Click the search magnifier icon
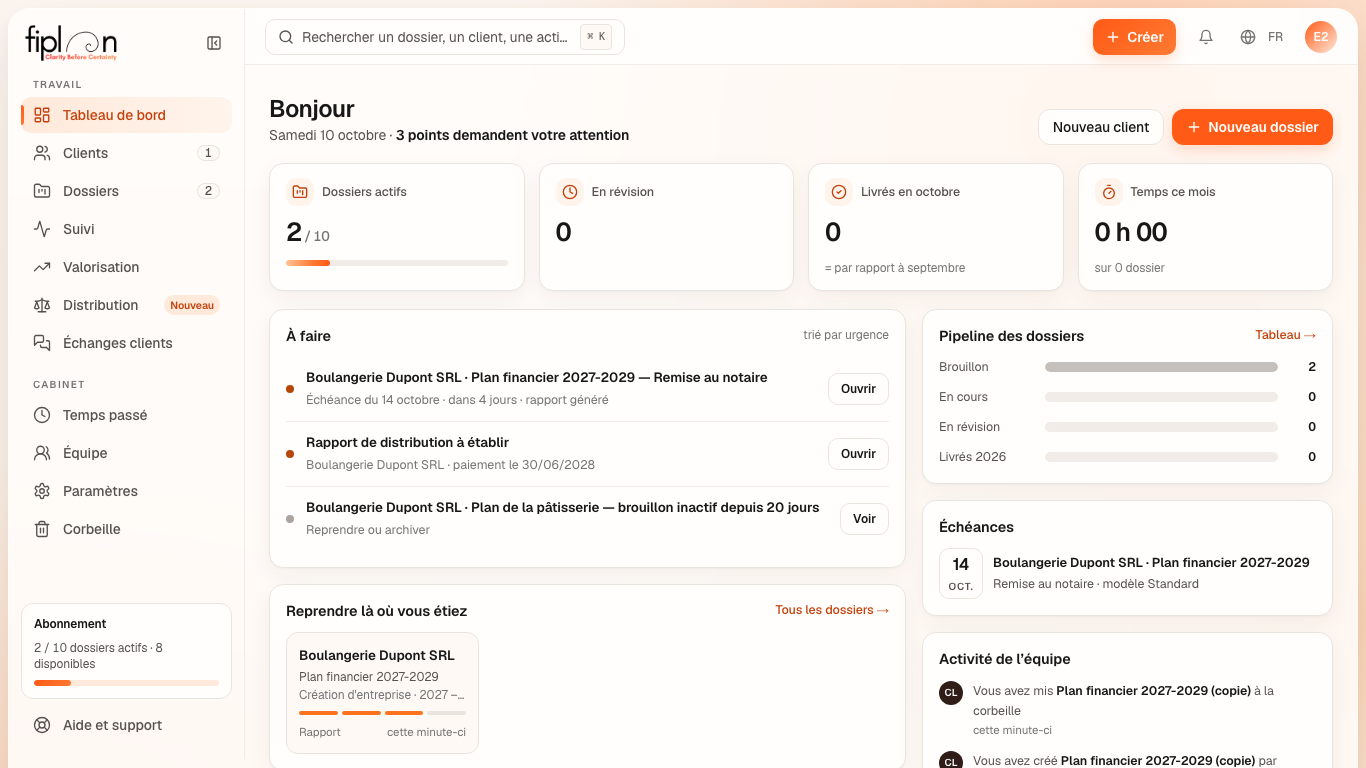Image resolution: width=1366 pixels, height=768 pixels. point(286,37)
